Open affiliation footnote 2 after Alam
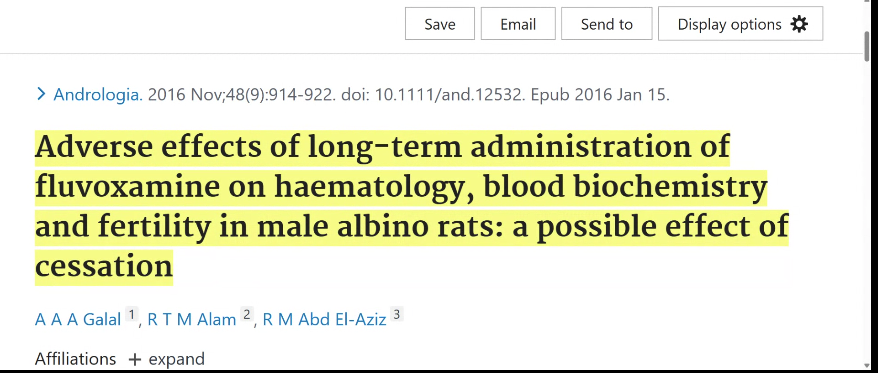Image resolution: width=878 pixels, height=373 pixels. (246, 314)
